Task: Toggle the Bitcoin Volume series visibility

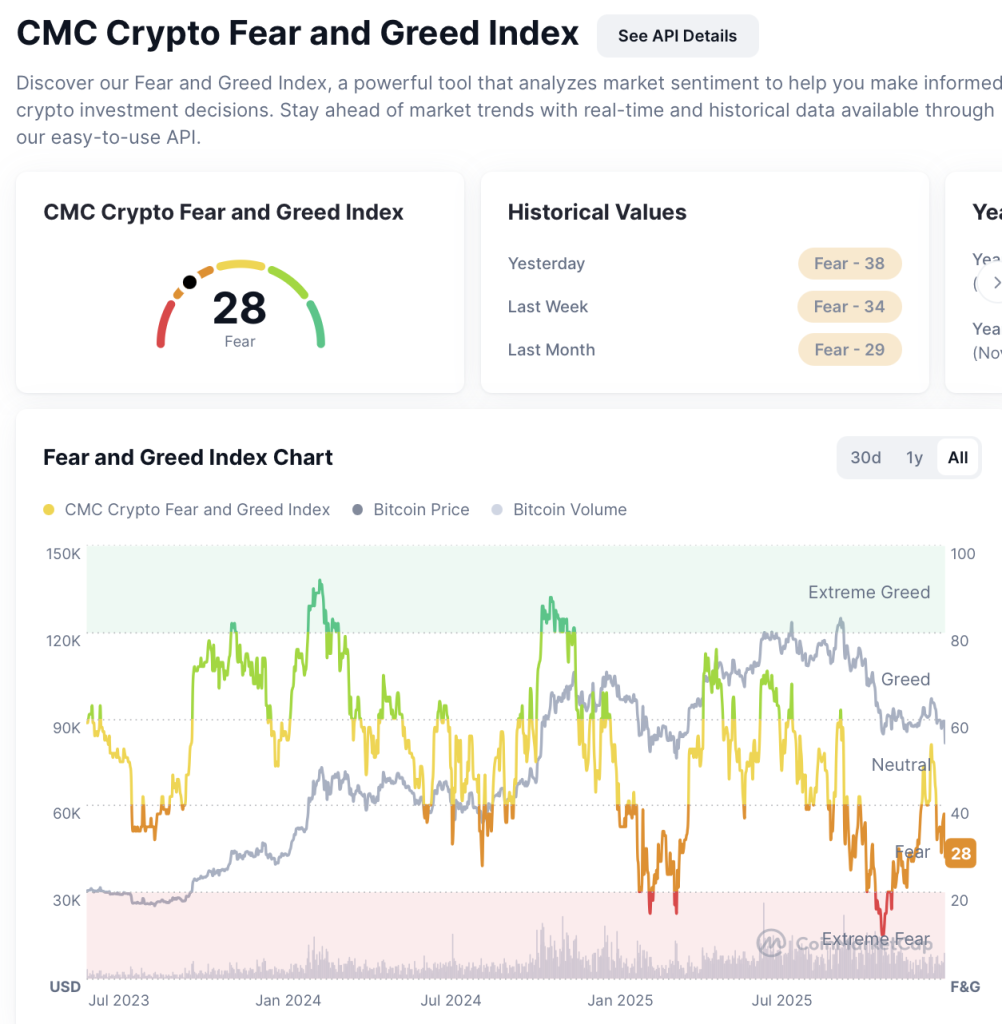Action: tap(560, 509)
